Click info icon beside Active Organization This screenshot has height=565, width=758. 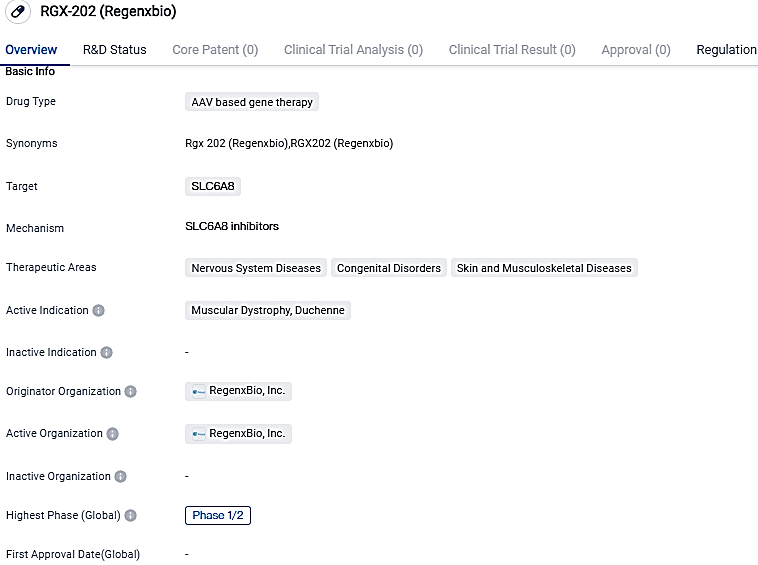pos(112,434)
